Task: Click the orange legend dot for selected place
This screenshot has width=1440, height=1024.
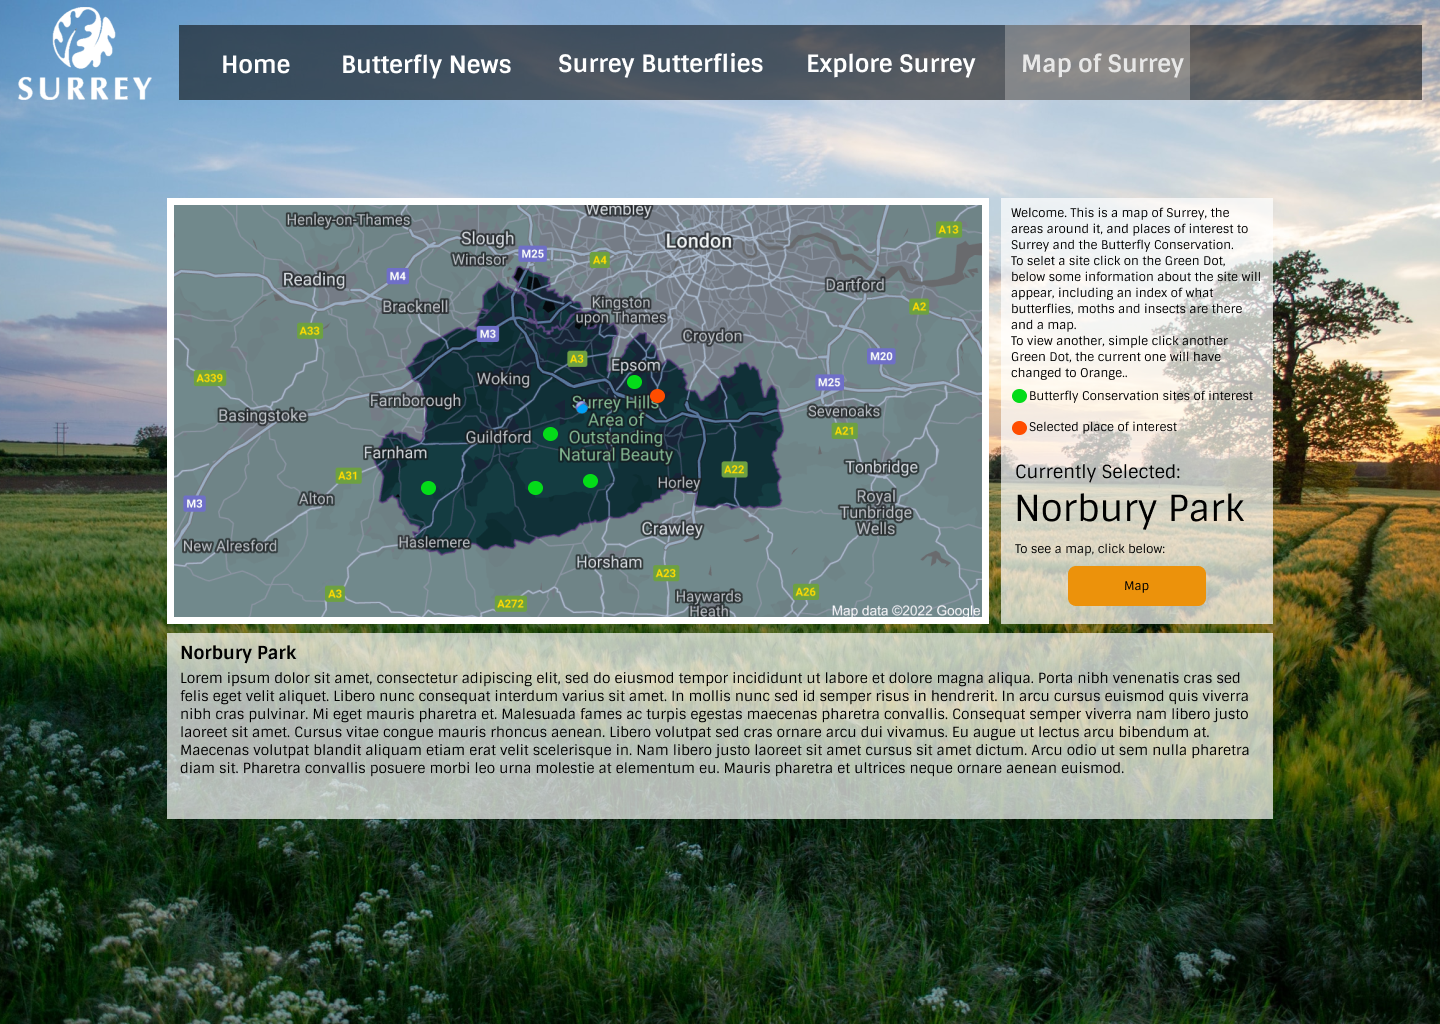Action: coord(1019,428)
